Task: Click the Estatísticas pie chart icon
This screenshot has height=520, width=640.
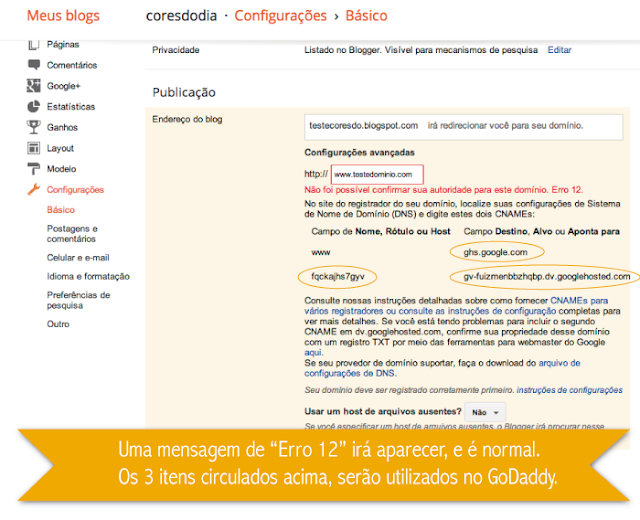Action: 34,107
